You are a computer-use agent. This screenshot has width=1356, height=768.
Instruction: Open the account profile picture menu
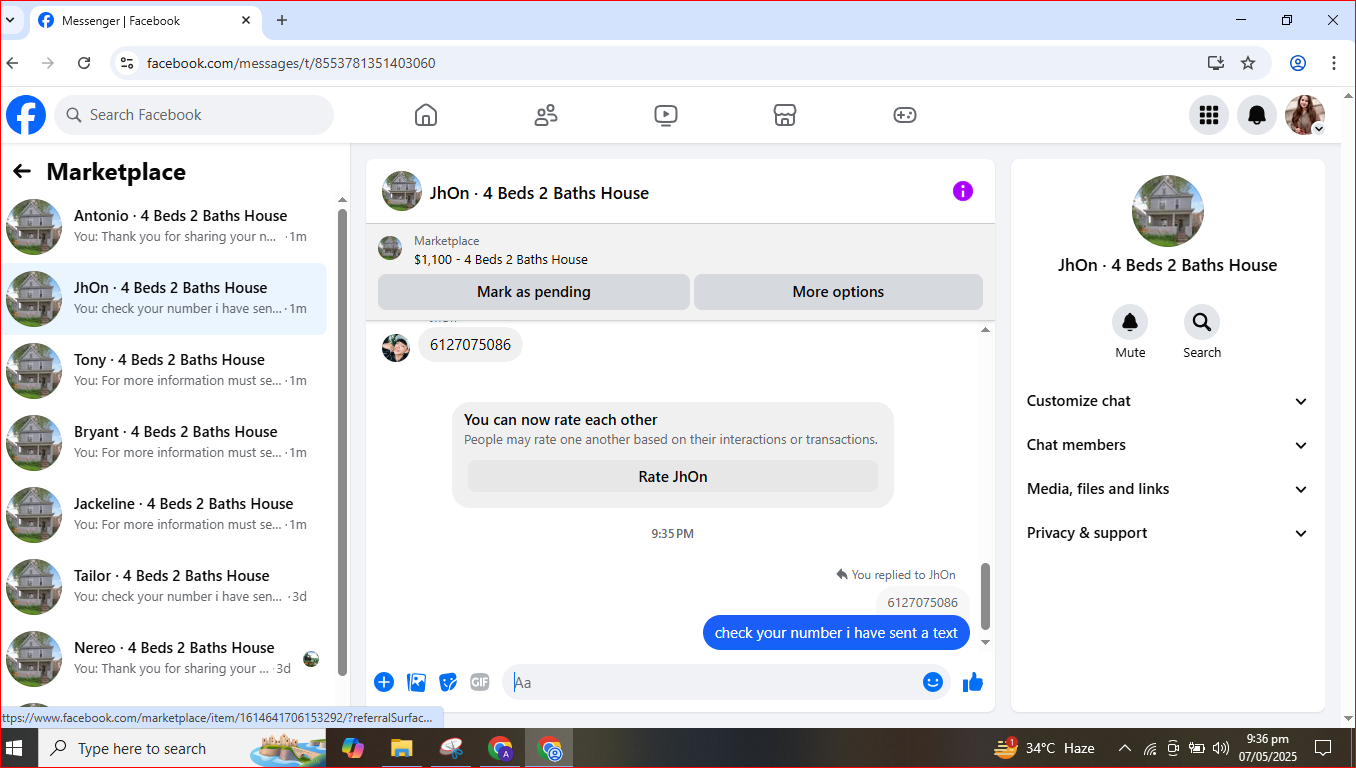coord(1305,115)
